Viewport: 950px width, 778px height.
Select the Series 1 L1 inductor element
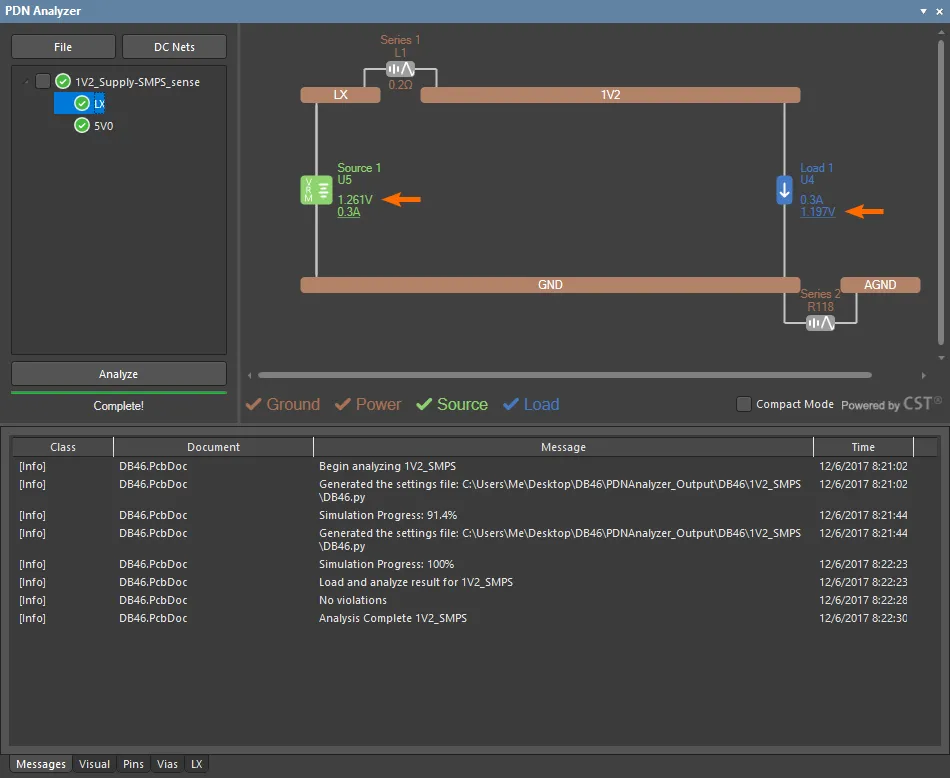tap(400, 70)
